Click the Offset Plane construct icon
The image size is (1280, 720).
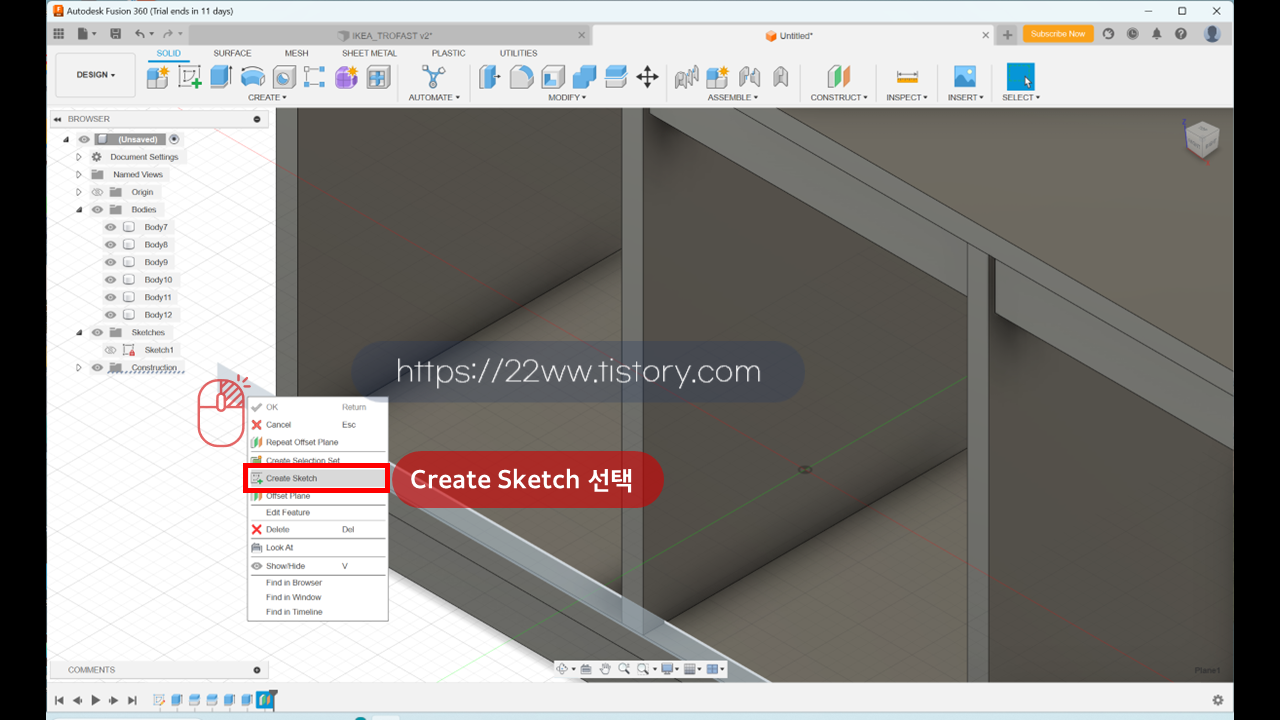point(838,77)
